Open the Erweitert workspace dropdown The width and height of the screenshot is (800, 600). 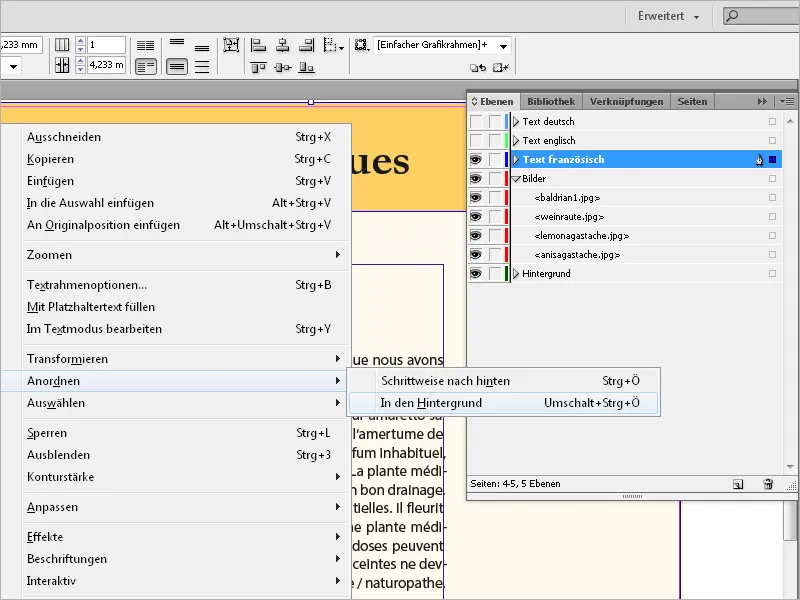coord(668,16)
